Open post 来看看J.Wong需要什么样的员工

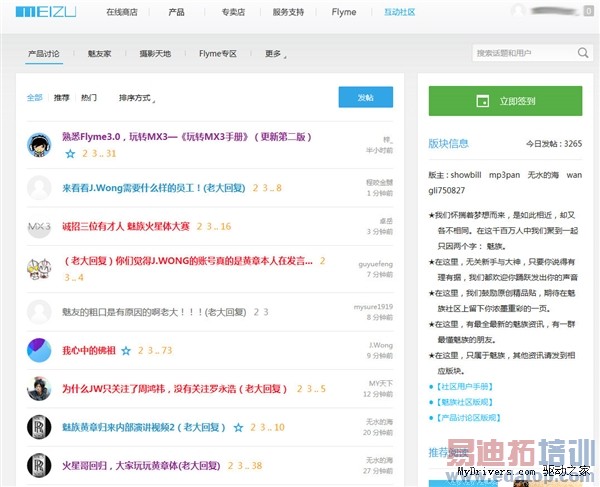coord(154,188)
